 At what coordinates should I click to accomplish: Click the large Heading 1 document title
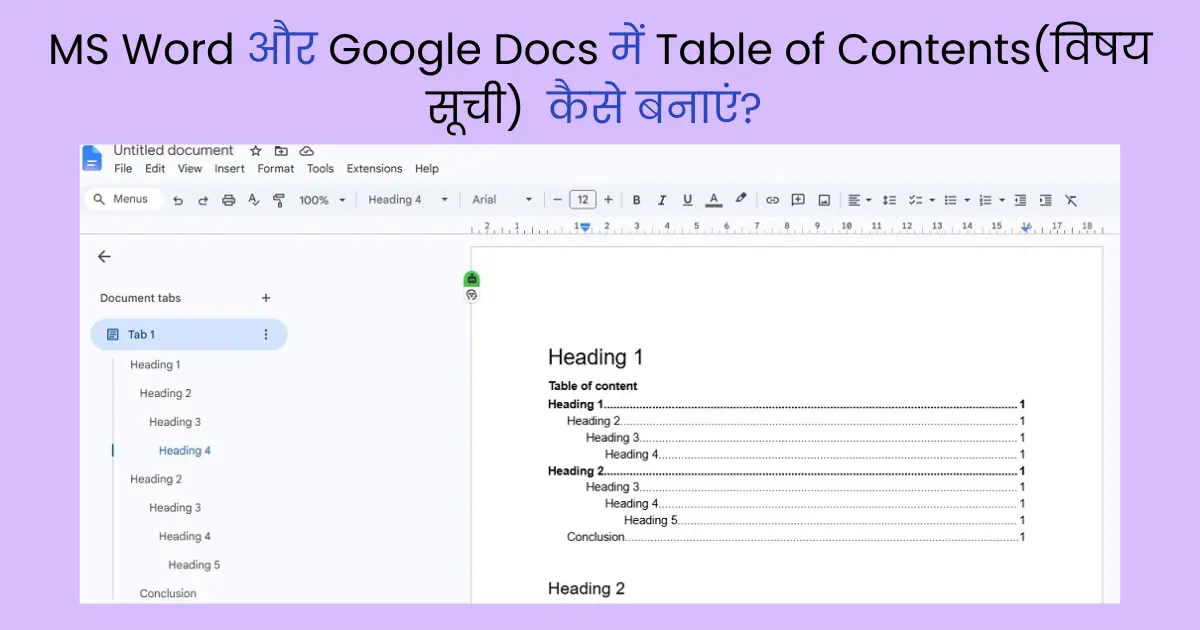click(596, 357)
